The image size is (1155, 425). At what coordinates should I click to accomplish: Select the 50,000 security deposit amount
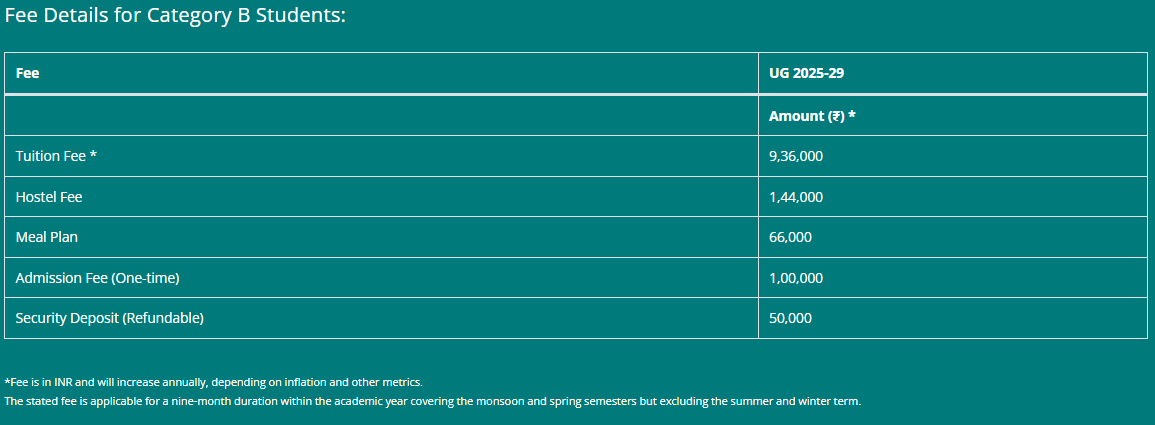click(790, 318)
